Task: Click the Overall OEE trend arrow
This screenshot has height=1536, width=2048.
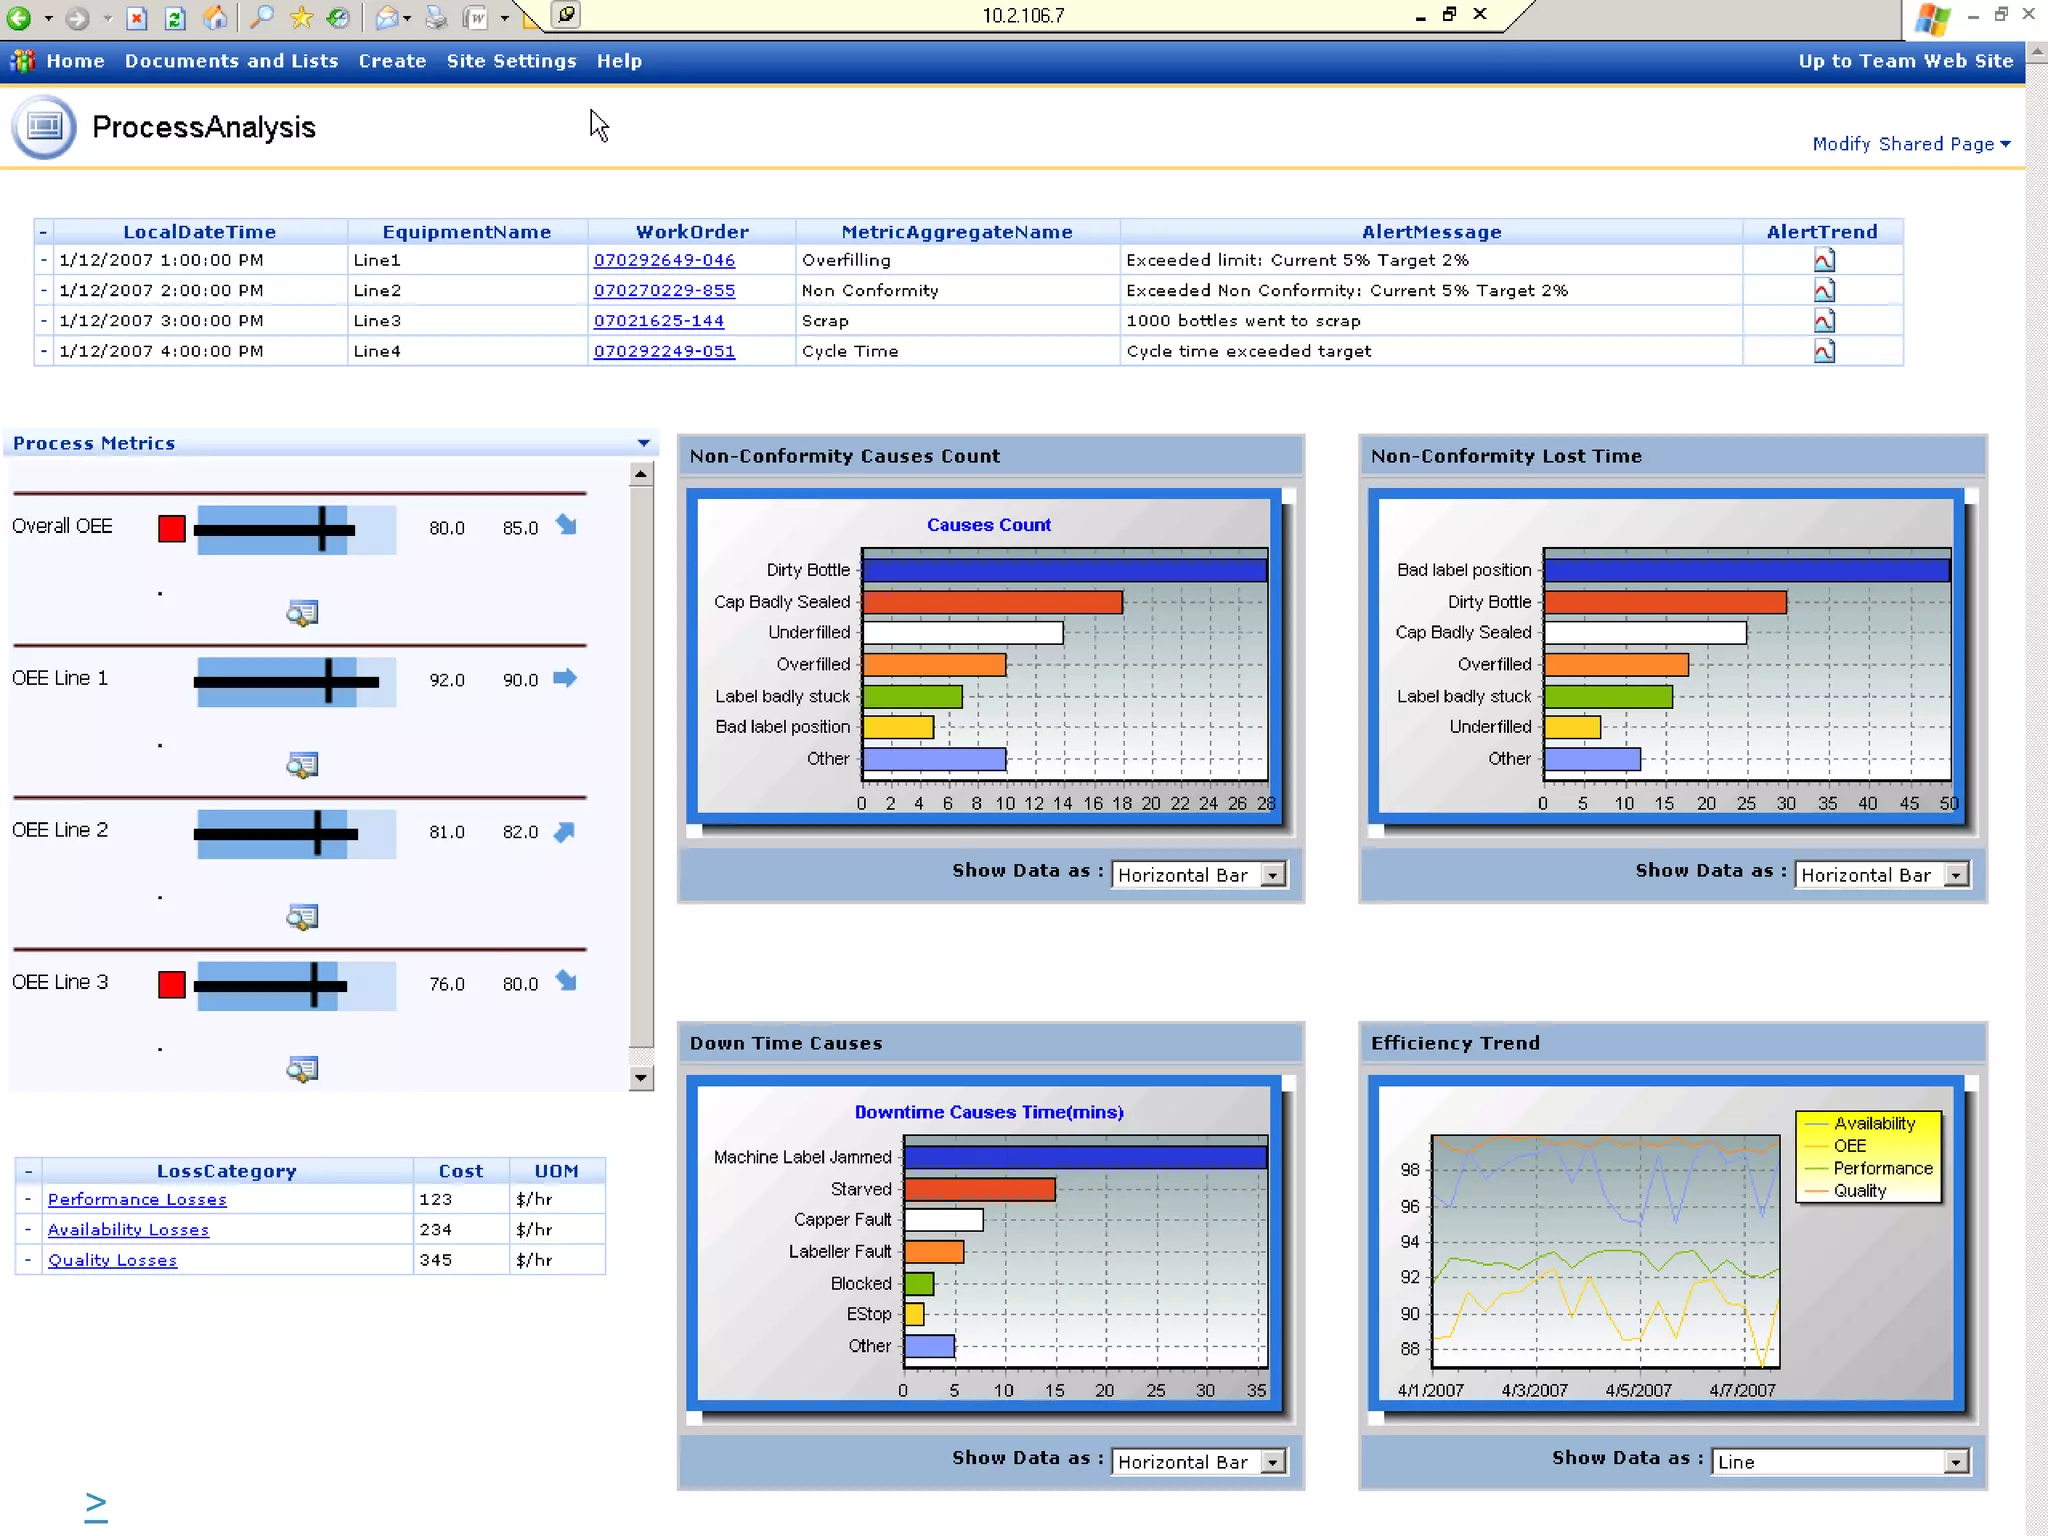Action: (566, 525)
